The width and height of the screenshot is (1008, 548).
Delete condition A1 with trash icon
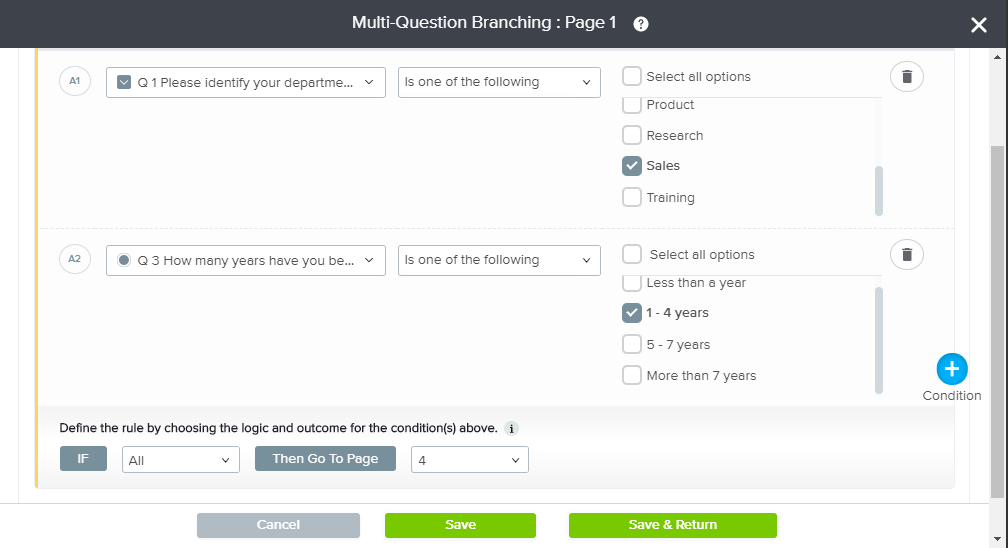906,77
